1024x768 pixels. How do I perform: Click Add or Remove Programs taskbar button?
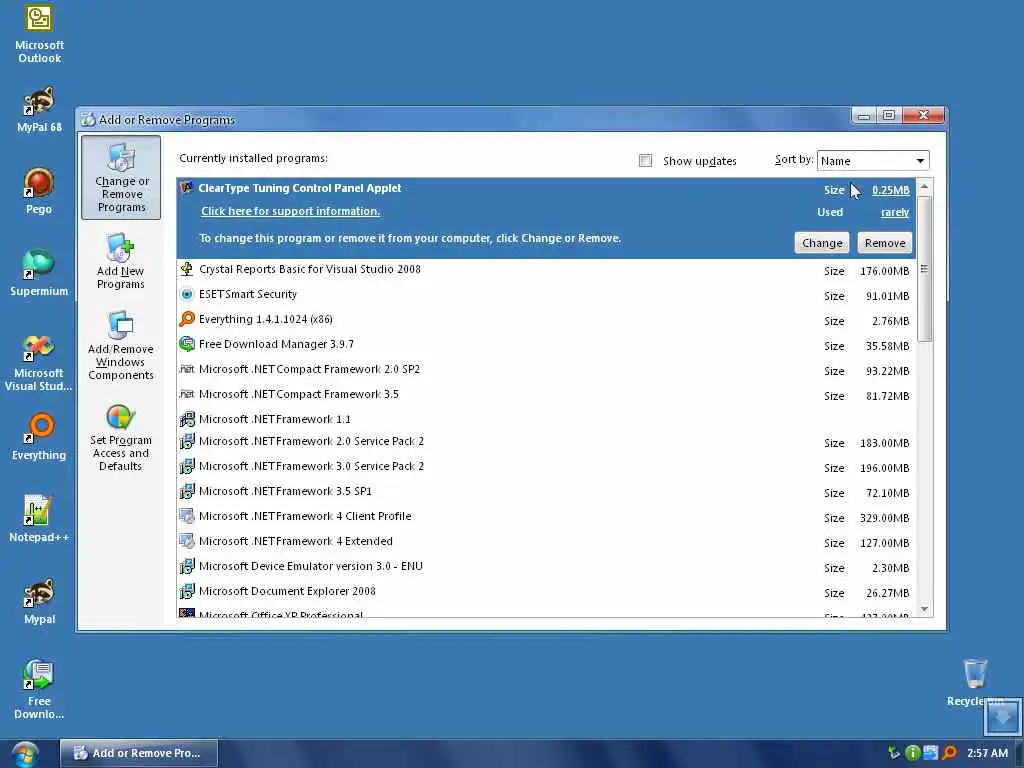click(x=139, y=753)
